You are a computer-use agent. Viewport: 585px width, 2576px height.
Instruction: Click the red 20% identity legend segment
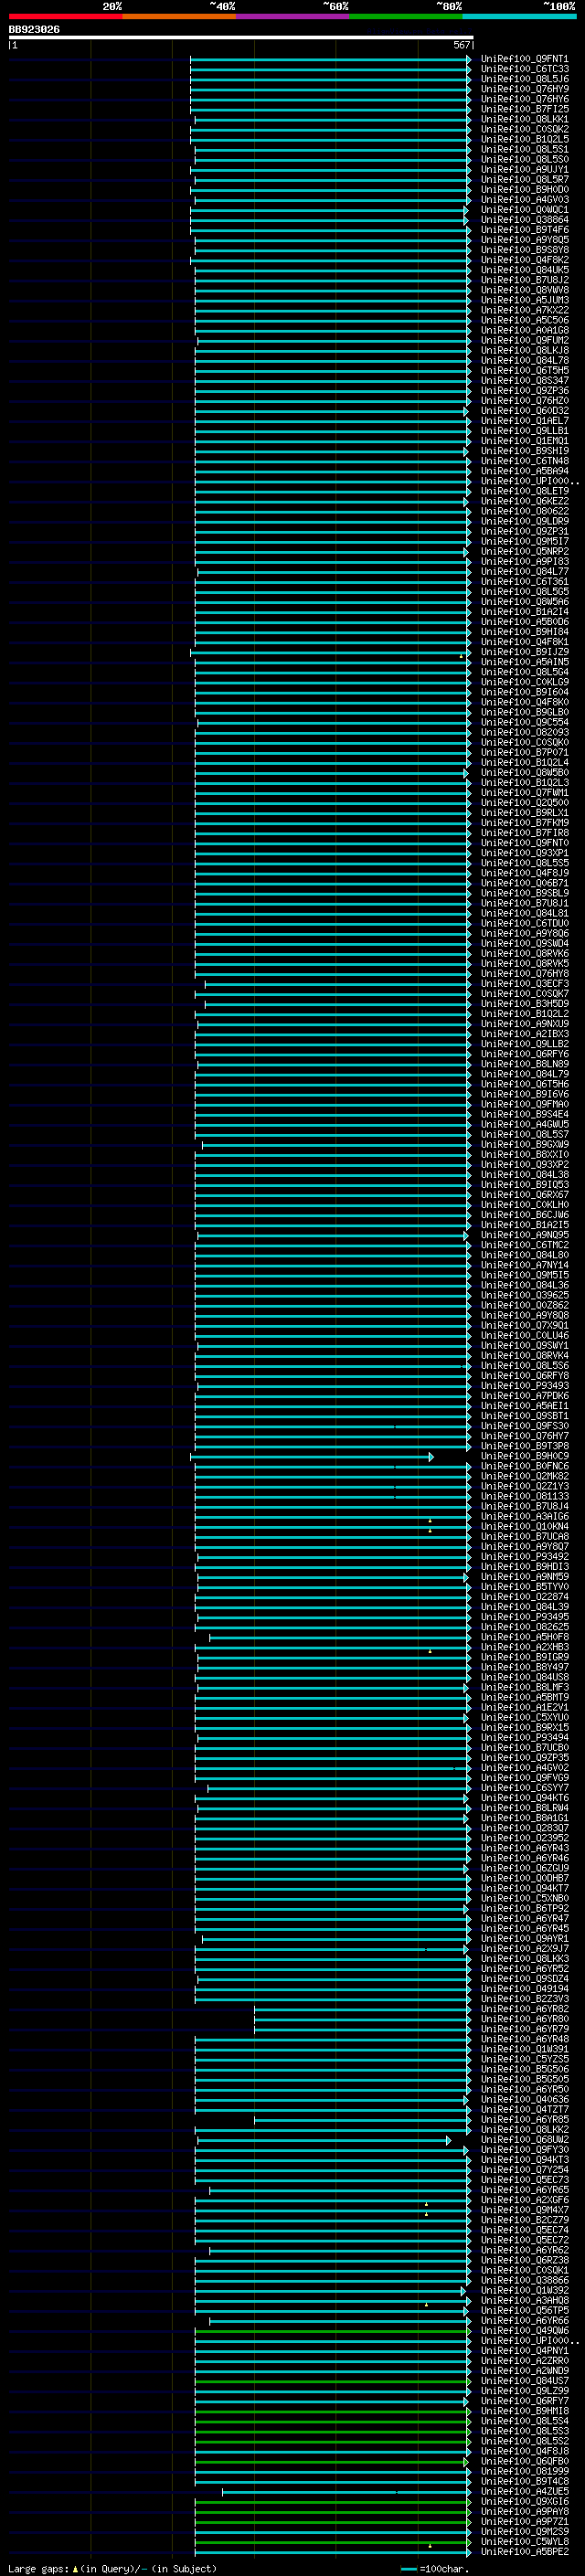[65, 16]
